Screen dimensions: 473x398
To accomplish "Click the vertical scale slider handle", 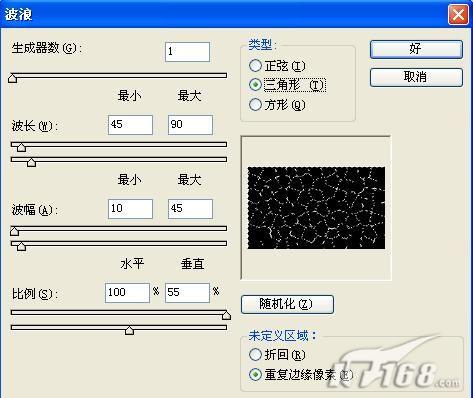I will [x=129, y=330].
